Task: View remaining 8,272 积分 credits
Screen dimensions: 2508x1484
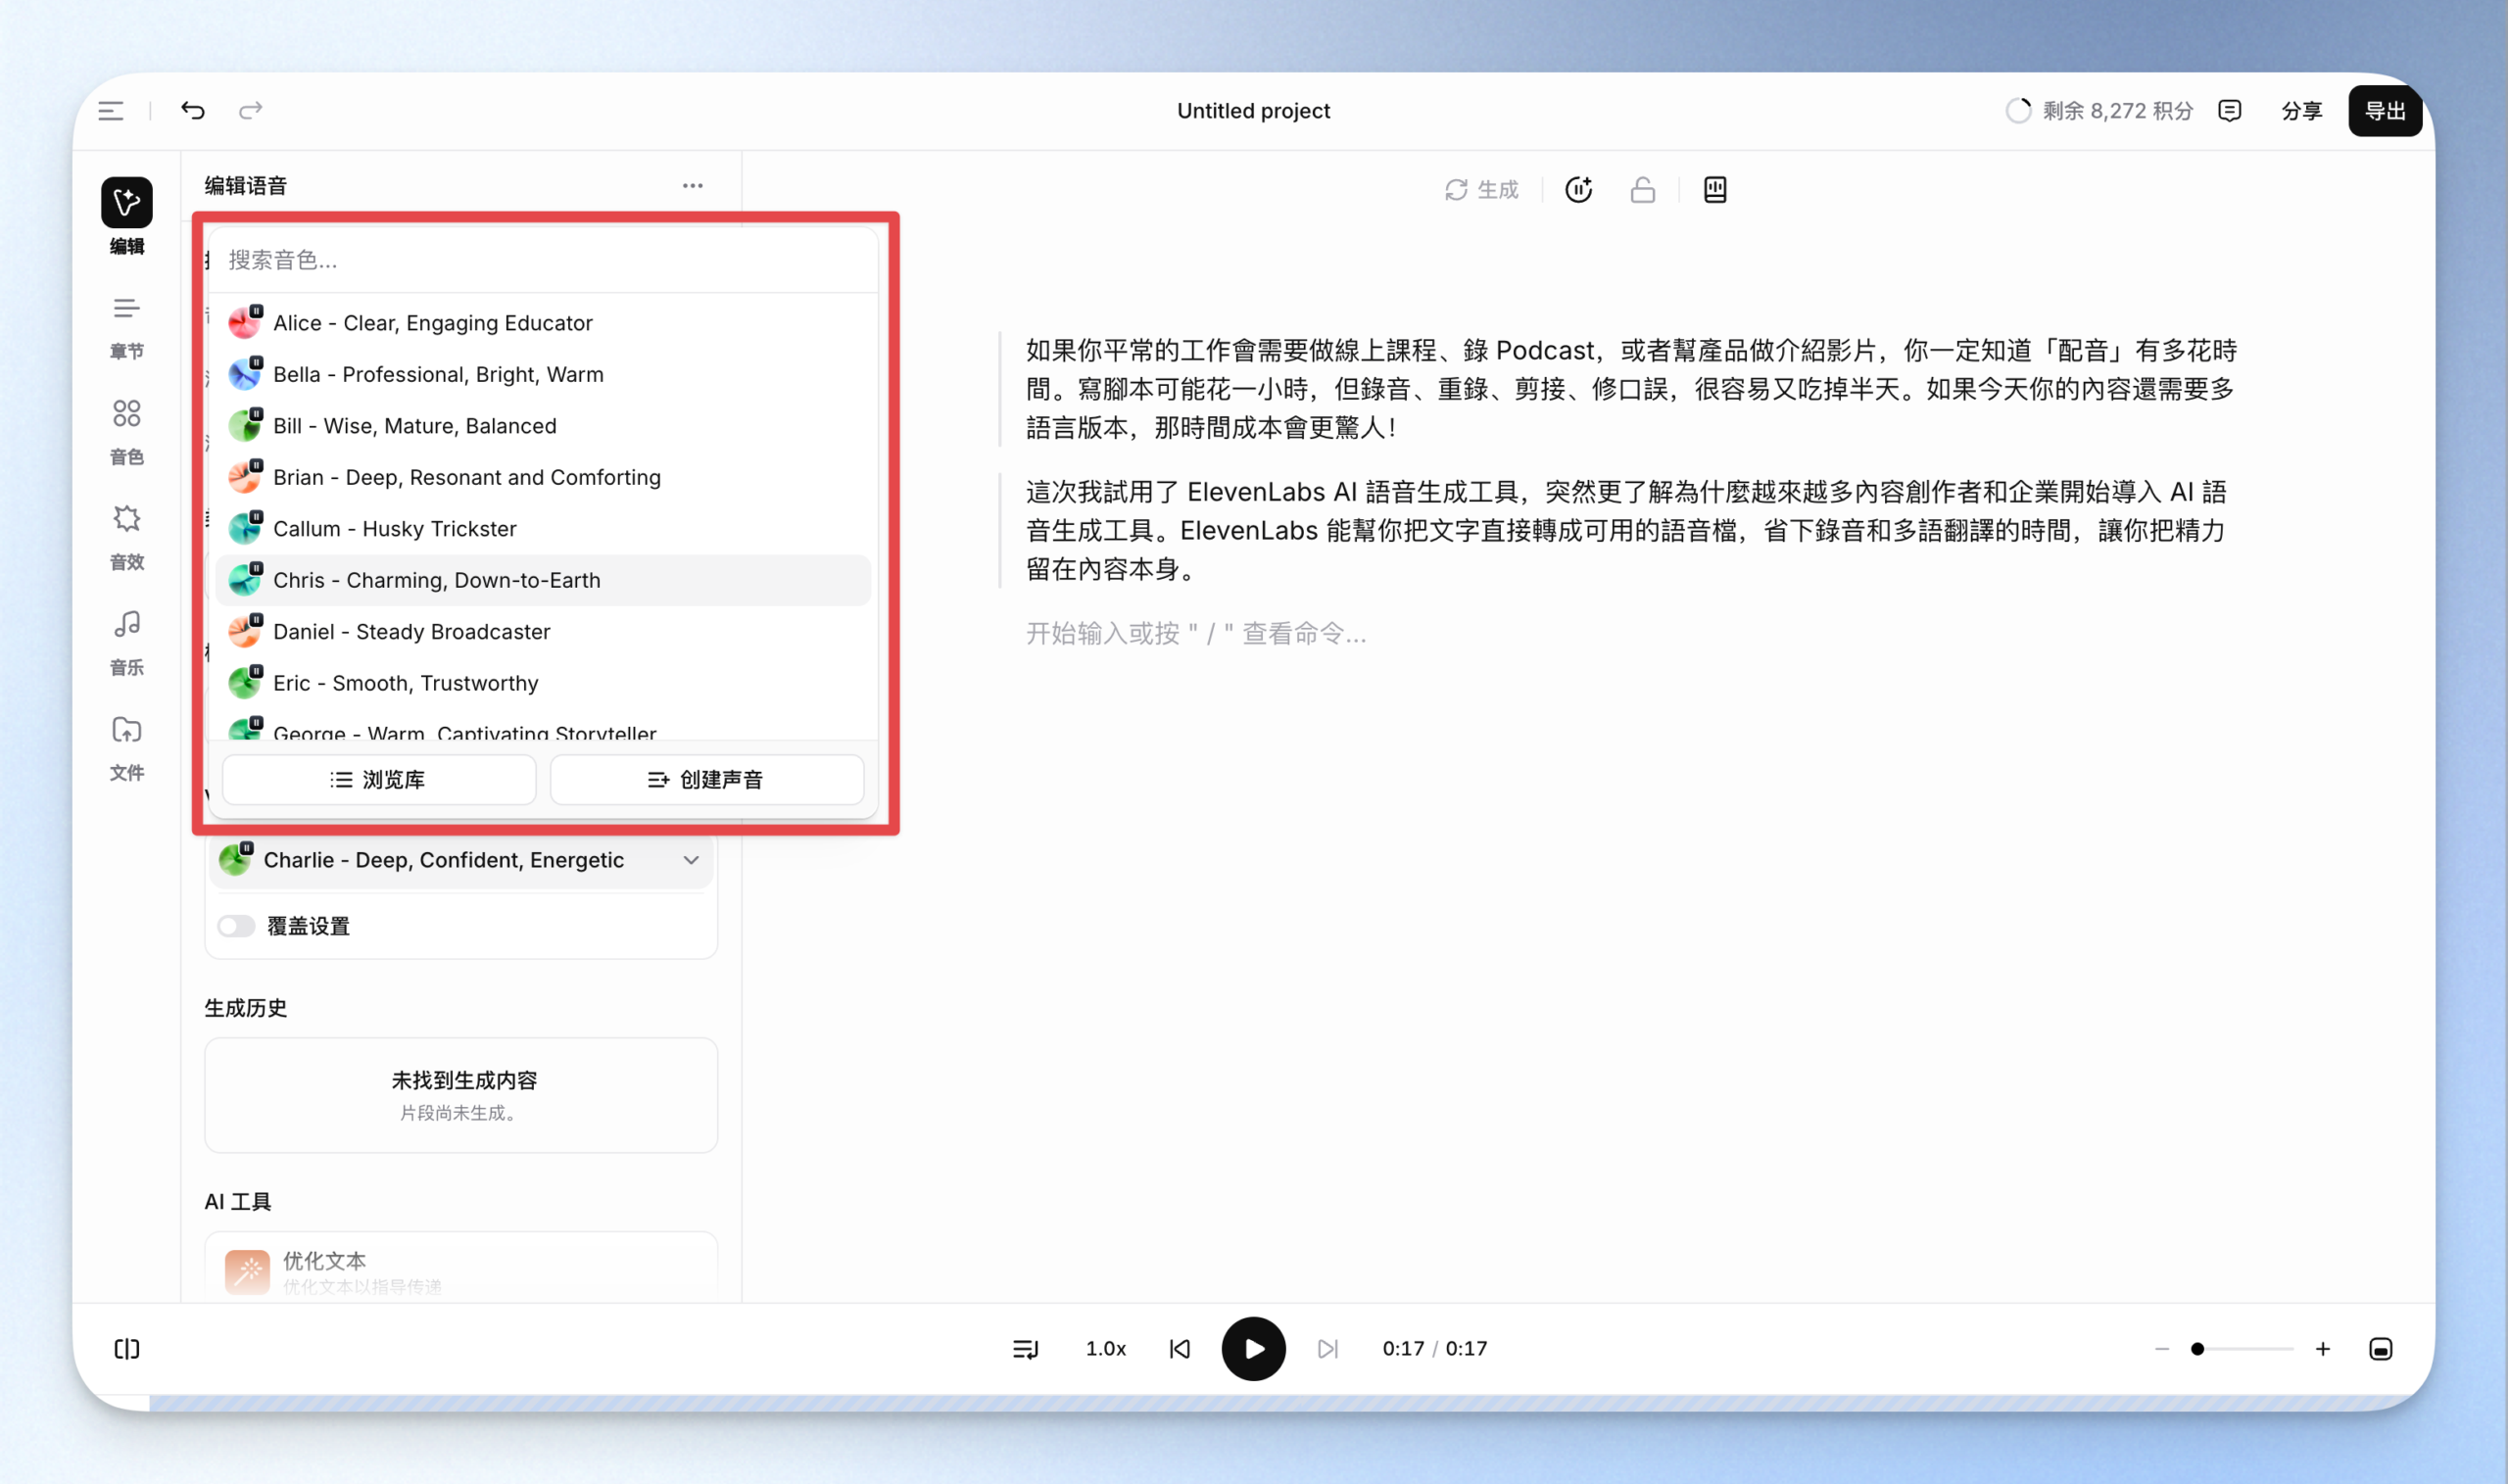Action: [2099, 111]
